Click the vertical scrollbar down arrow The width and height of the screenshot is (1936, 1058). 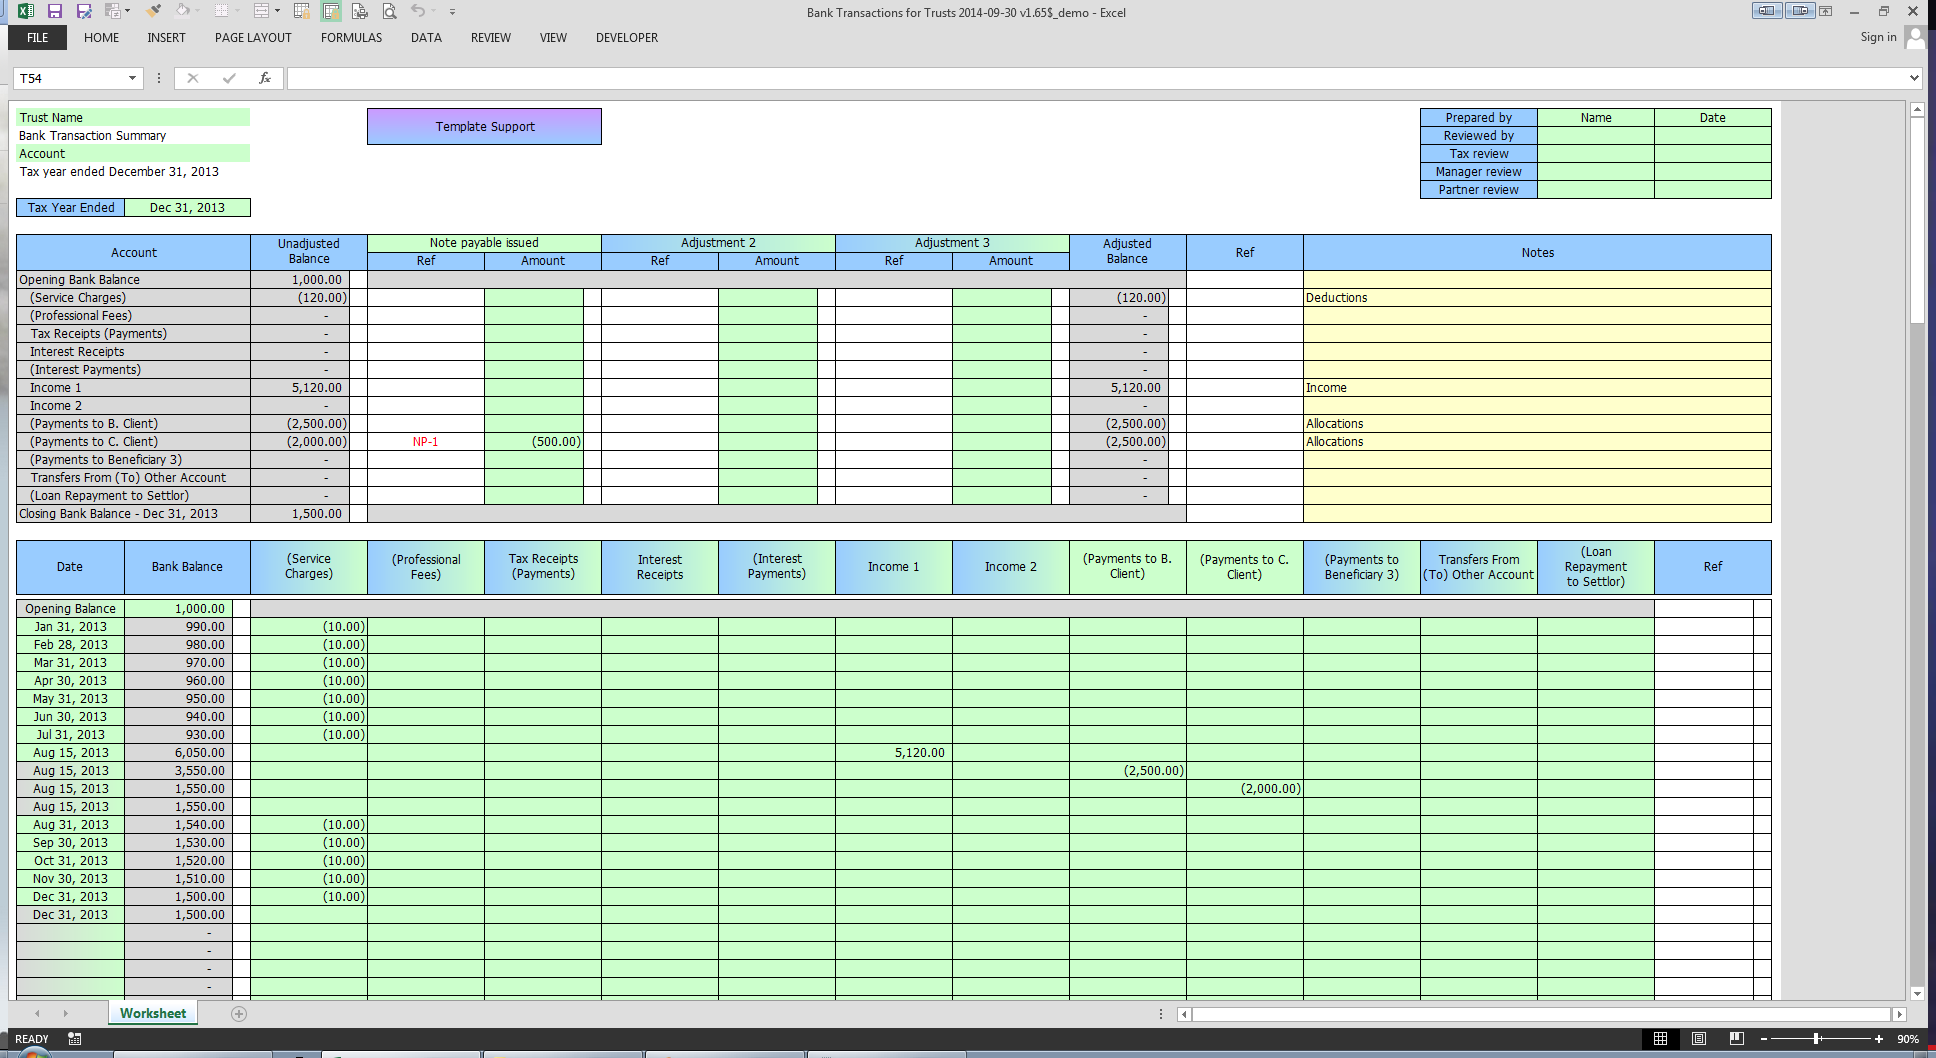(x=1917, y=993)
